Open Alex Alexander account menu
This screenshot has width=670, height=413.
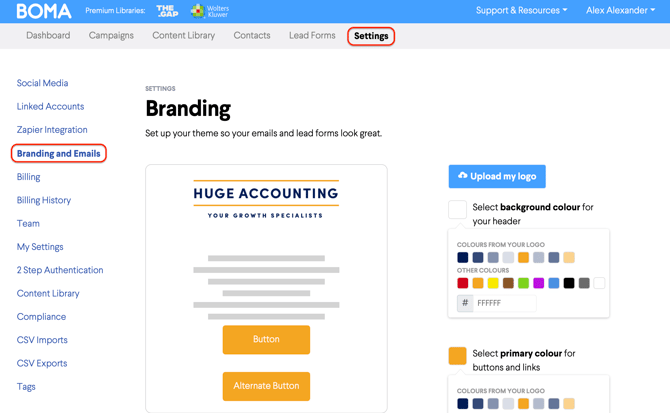[620, 11]
